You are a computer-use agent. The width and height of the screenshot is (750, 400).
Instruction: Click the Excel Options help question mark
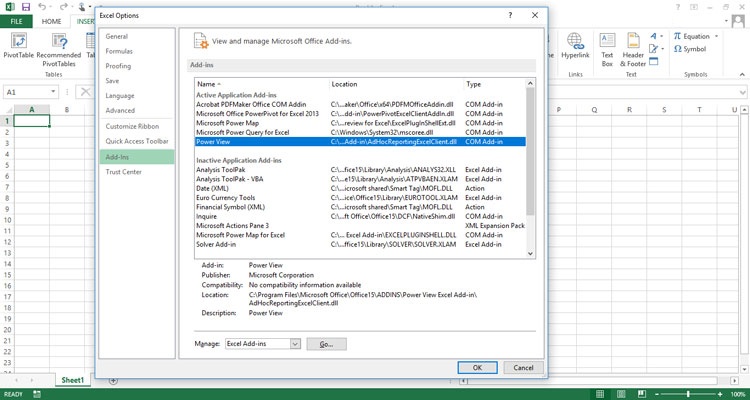click(x=510, y=15)
